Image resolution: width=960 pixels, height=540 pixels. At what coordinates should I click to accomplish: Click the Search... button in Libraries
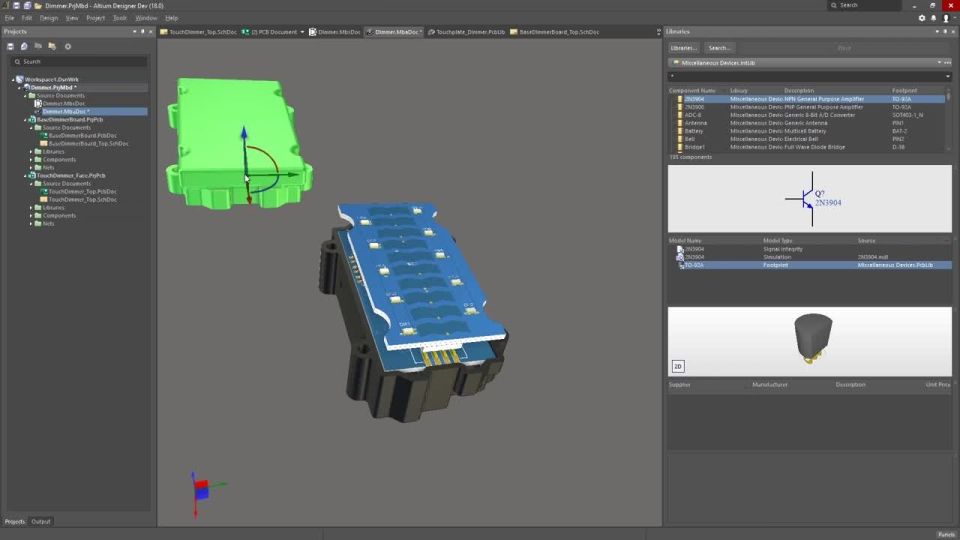point(719,48)
